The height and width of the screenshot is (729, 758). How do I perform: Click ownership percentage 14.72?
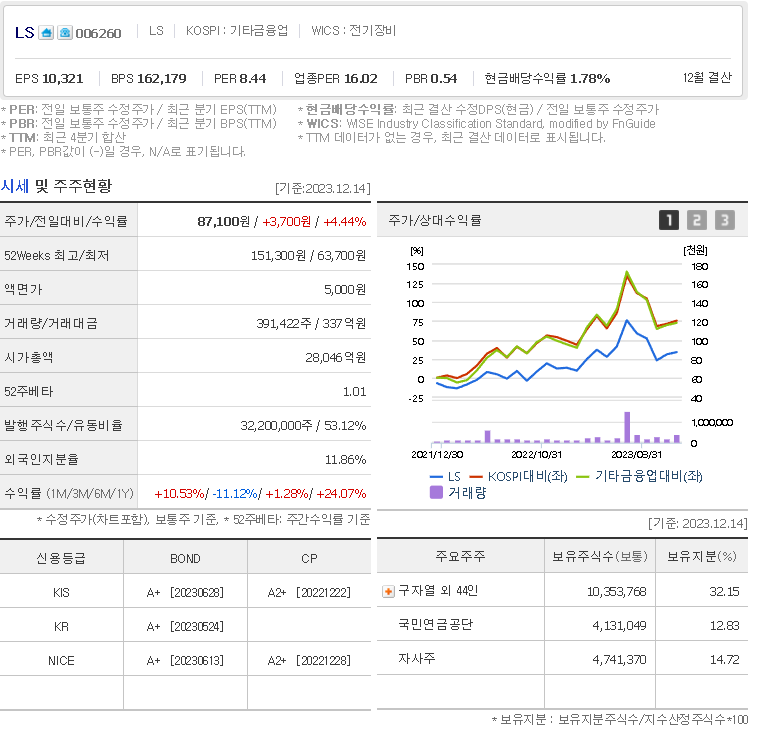pos(724,659)
